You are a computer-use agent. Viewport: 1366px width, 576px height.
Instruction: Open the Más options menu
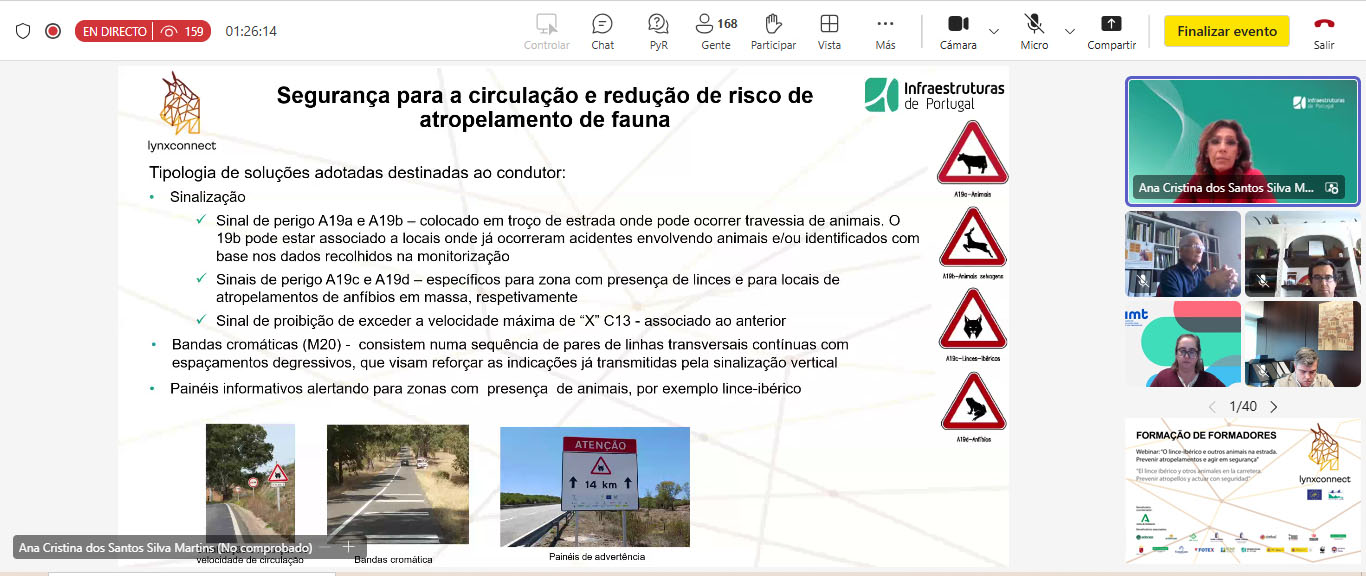point(885,31)
